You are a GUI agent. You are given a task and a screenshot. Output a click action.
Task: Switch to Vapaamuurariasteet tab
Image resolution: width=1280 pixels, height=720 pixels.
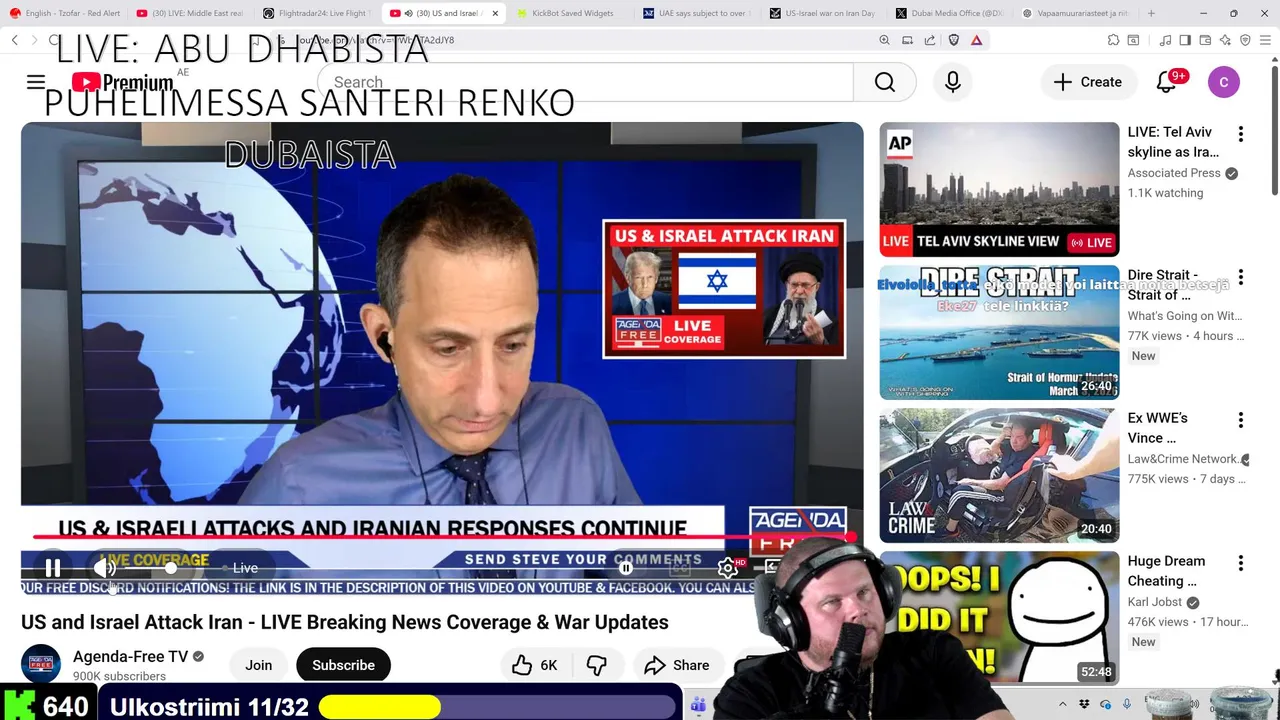pyautogui.click(x=1077, y=13)
